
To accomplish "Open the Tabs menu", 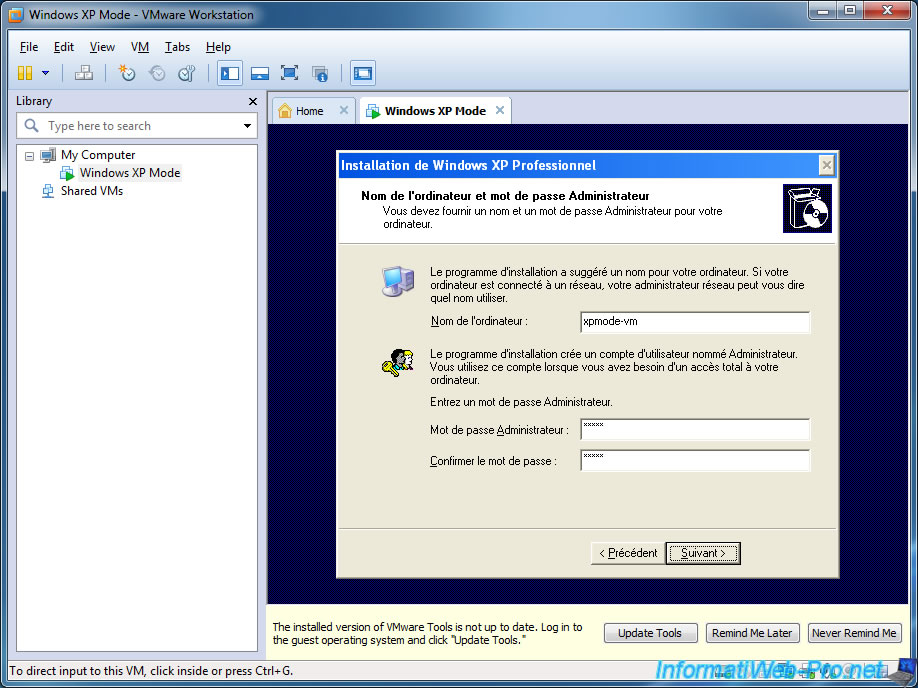I will (177, 47).
